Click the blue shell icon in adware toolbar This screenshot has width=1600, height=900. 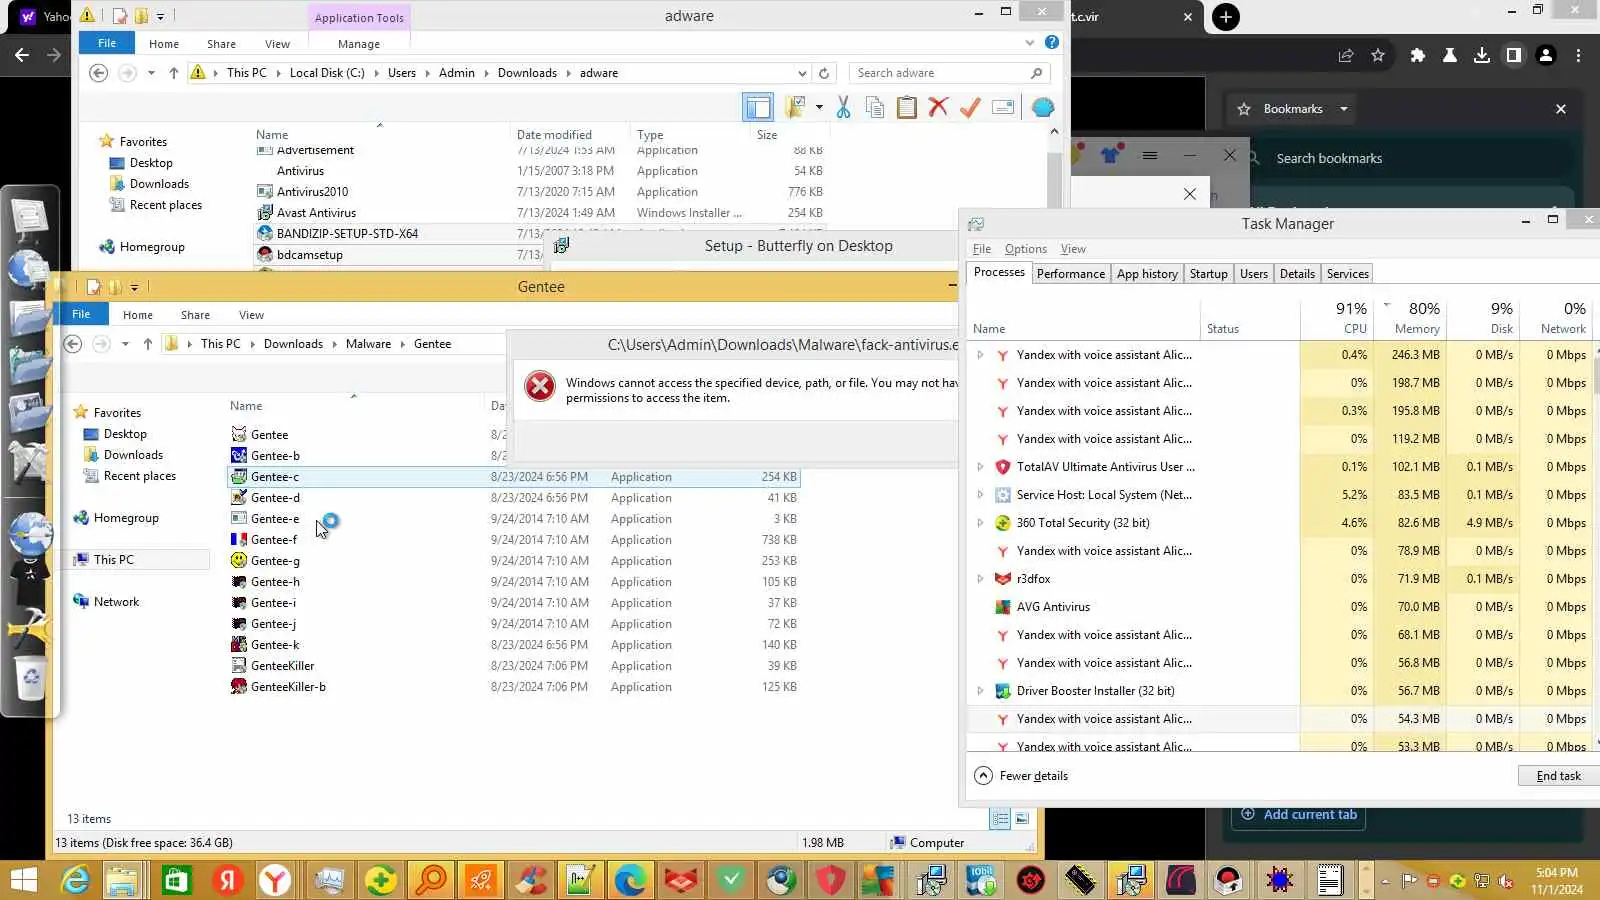1043,108
